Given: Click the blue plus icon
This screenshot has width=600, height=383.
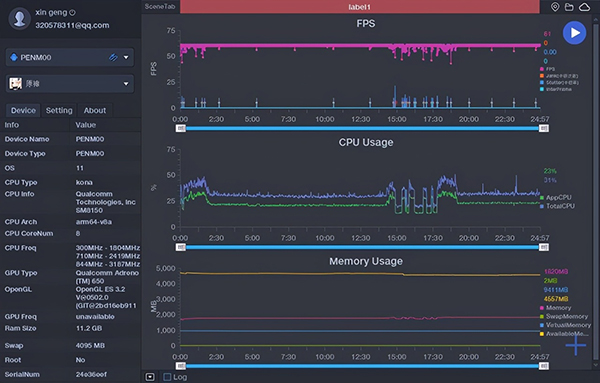Looking at the screenshot, I should coord(576,345).
